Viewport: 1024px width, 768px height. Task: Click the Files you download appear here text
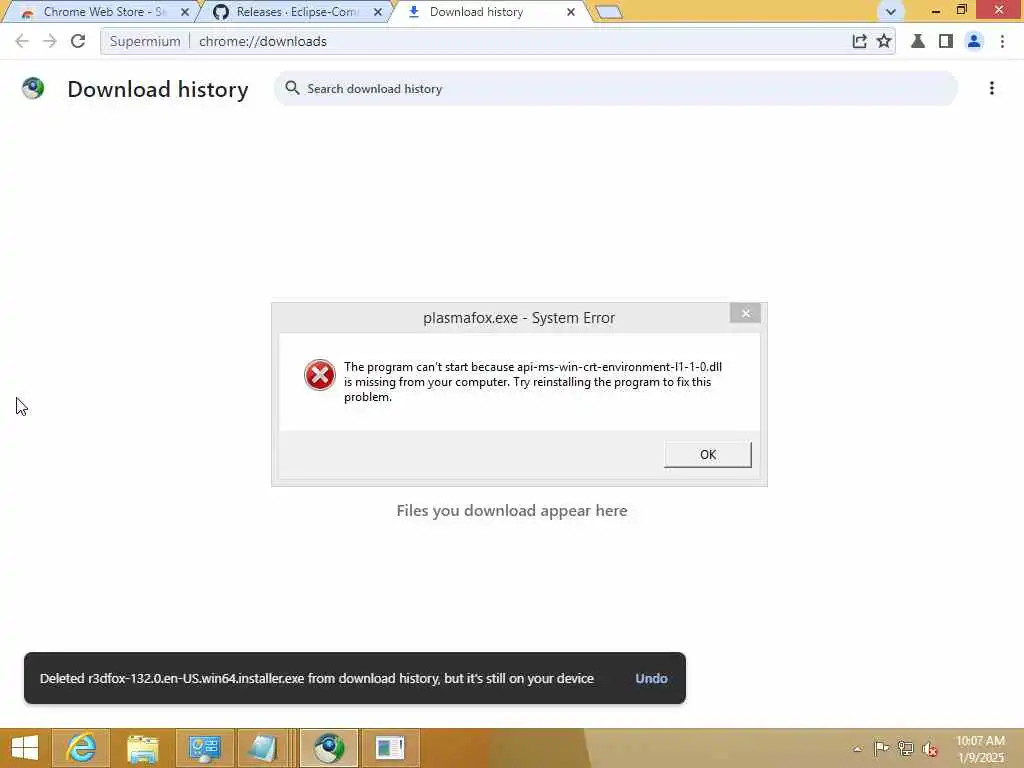point(512,511)
